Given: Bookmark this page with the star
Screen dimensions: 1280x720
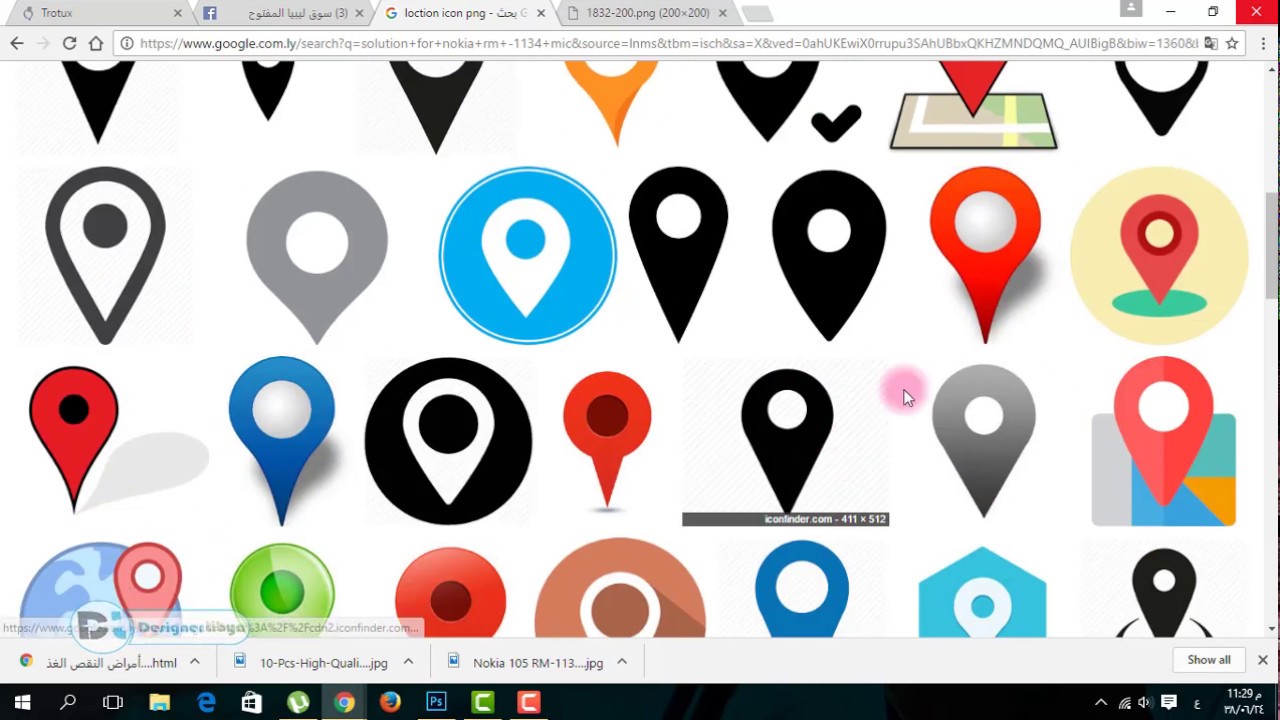Looking at the screenshot, I should click(x=1232, y=43).
